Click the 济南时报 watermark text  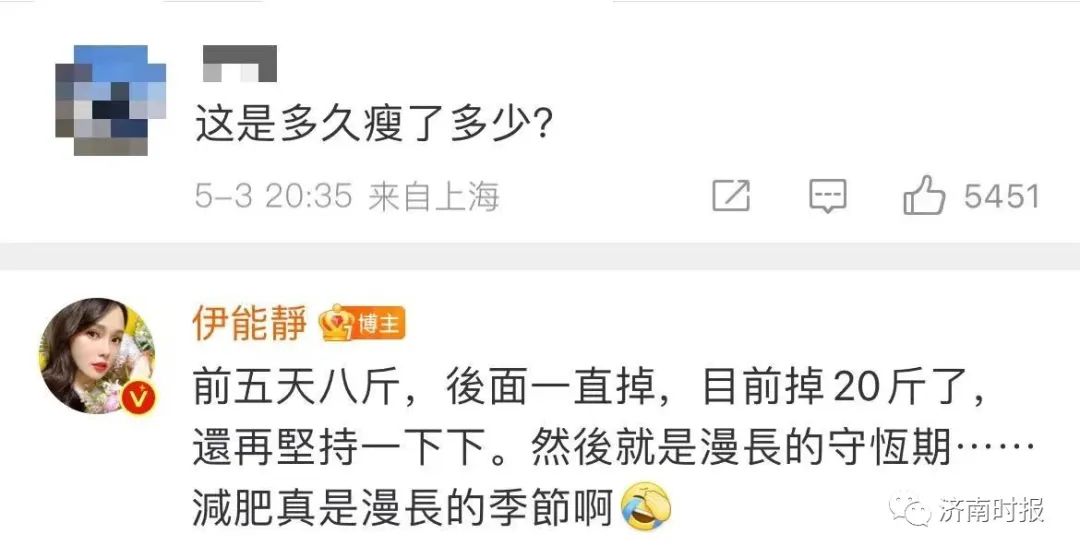tap(992, 510)
